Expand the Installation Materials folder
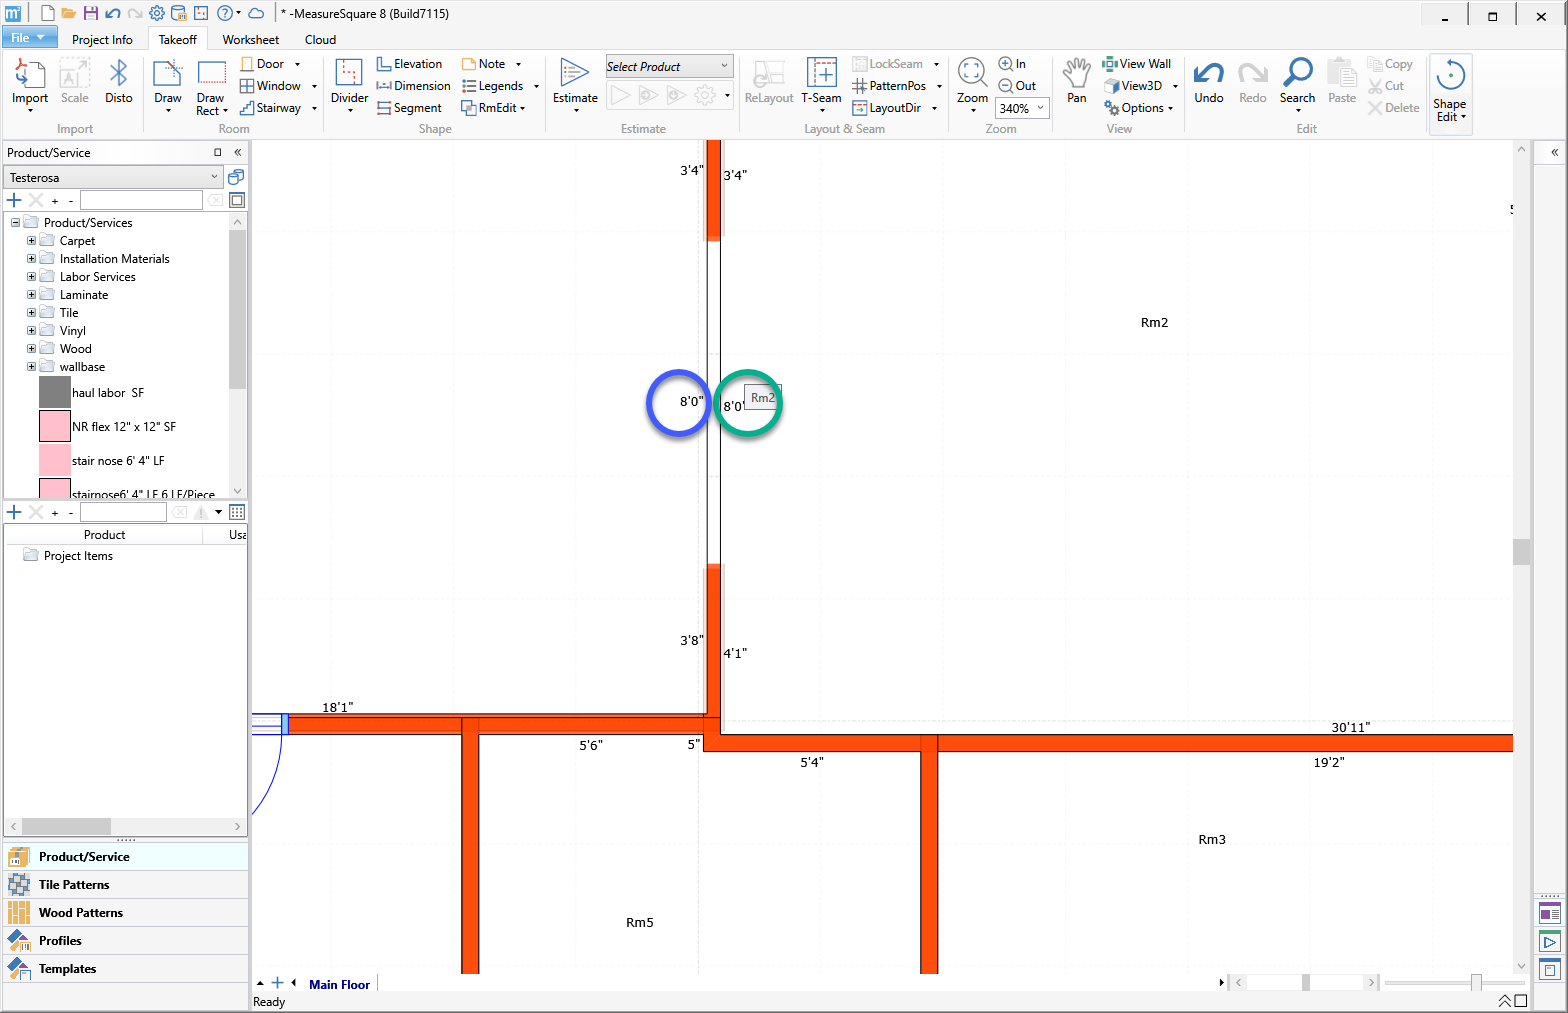 31,259
